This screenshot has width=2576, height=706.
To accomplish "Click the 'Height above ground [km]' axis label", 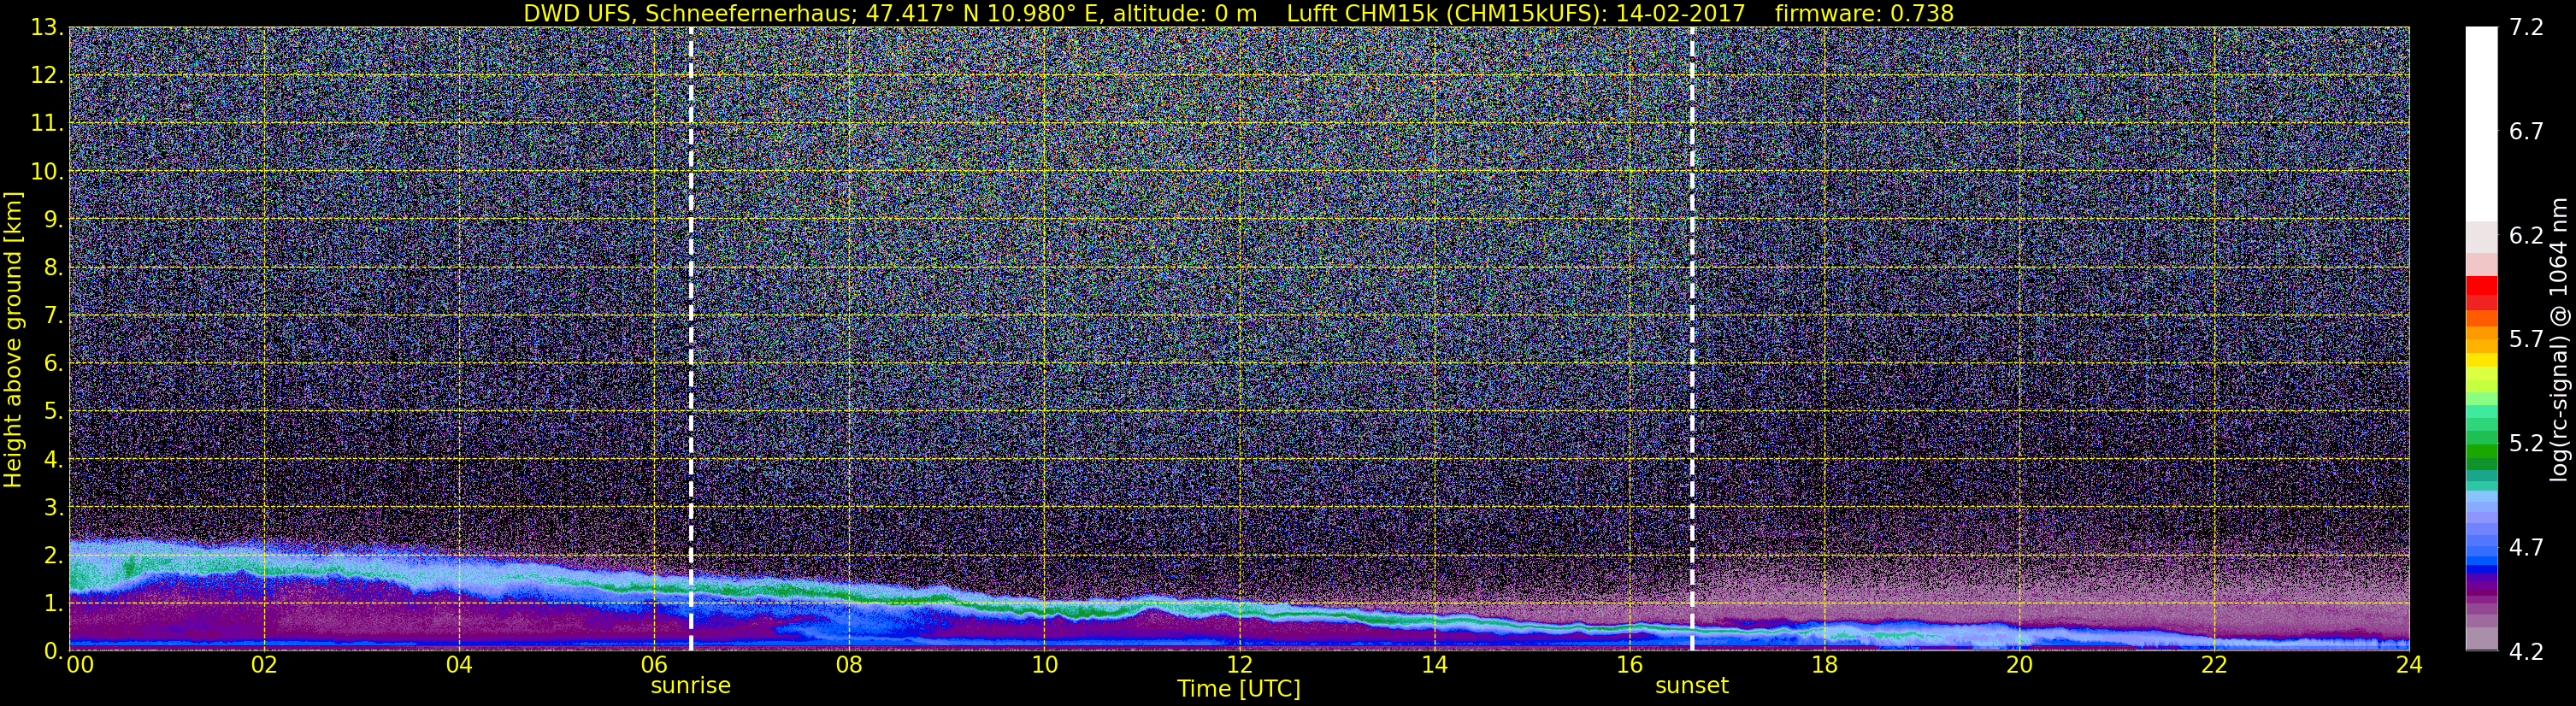I will [13, 339].
